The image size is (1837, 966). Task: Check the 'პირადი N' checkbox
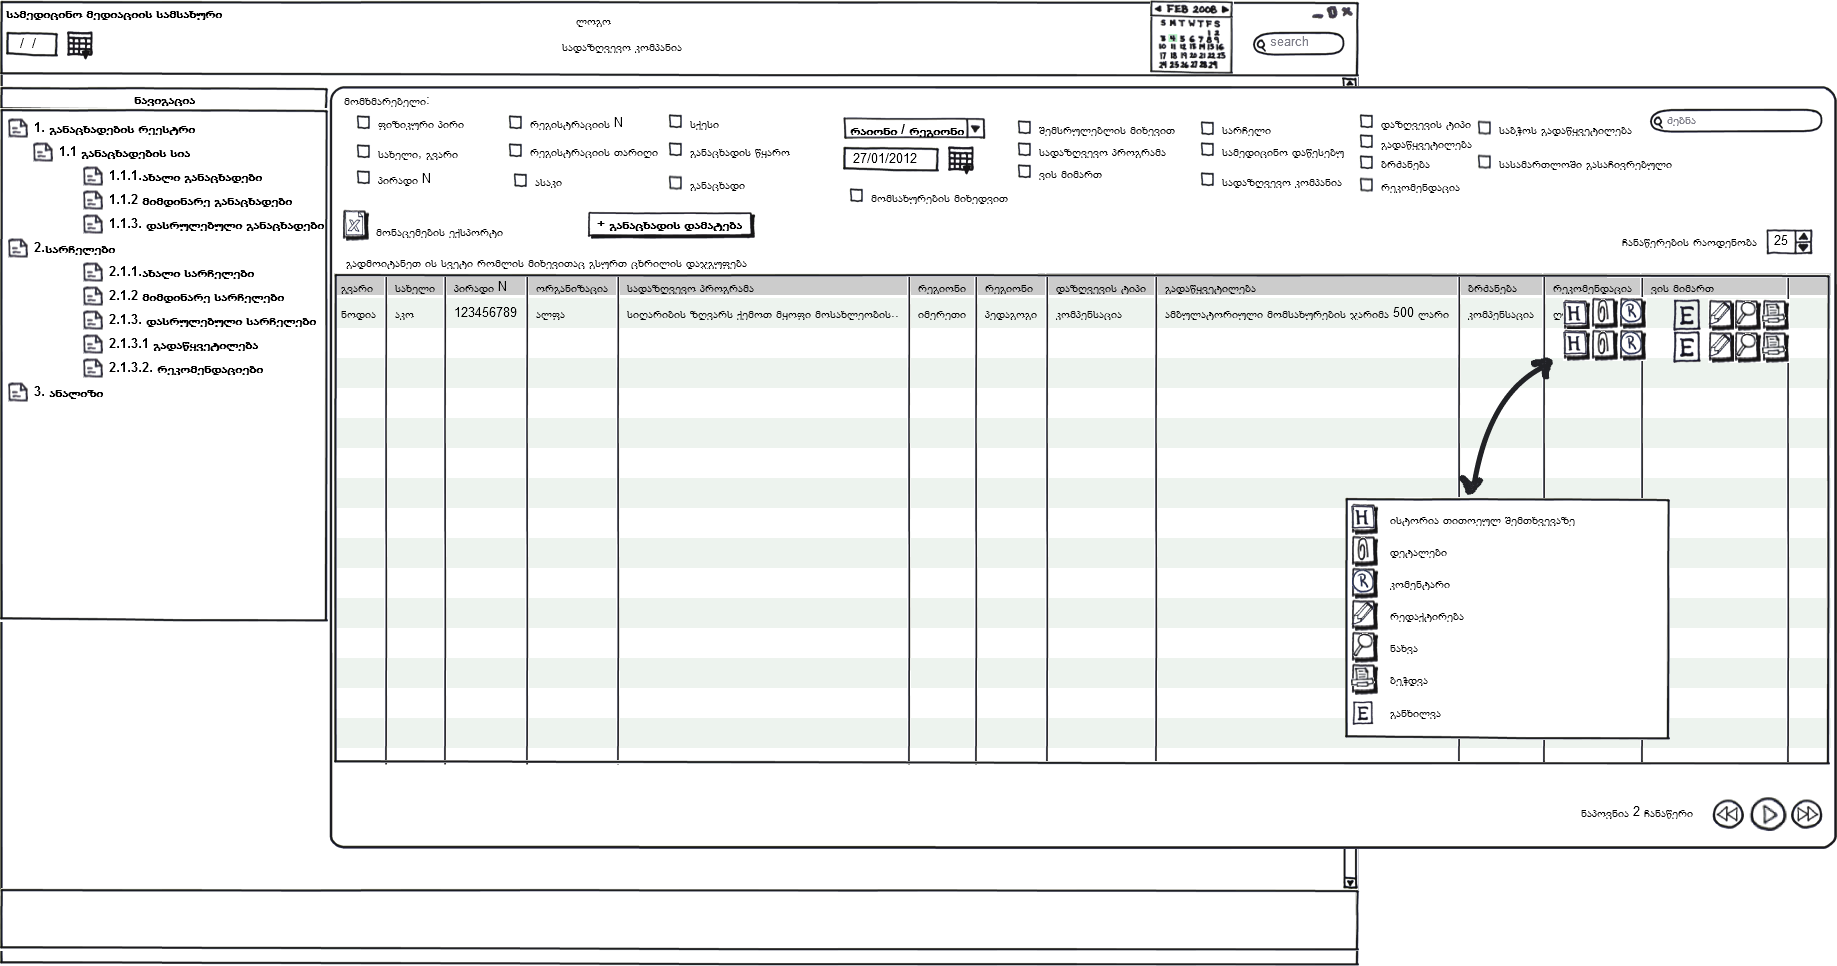coord(363,178)
